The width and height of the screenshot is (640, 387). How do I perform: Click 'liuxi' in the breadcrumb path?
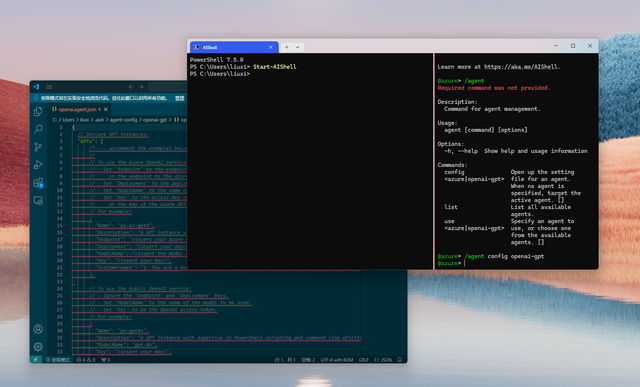point(84,120)
